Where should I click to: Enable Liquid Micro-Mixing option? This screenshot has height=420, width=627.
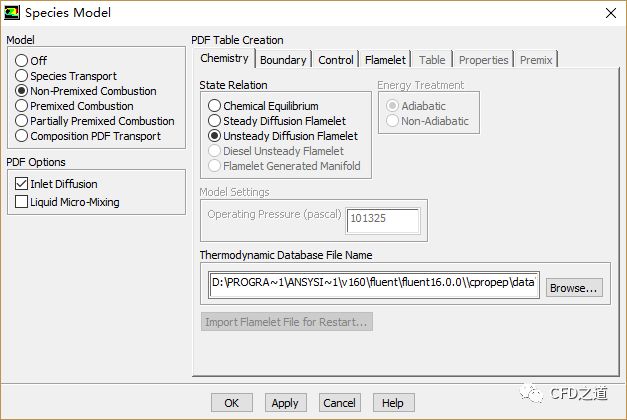coord(22,202)
